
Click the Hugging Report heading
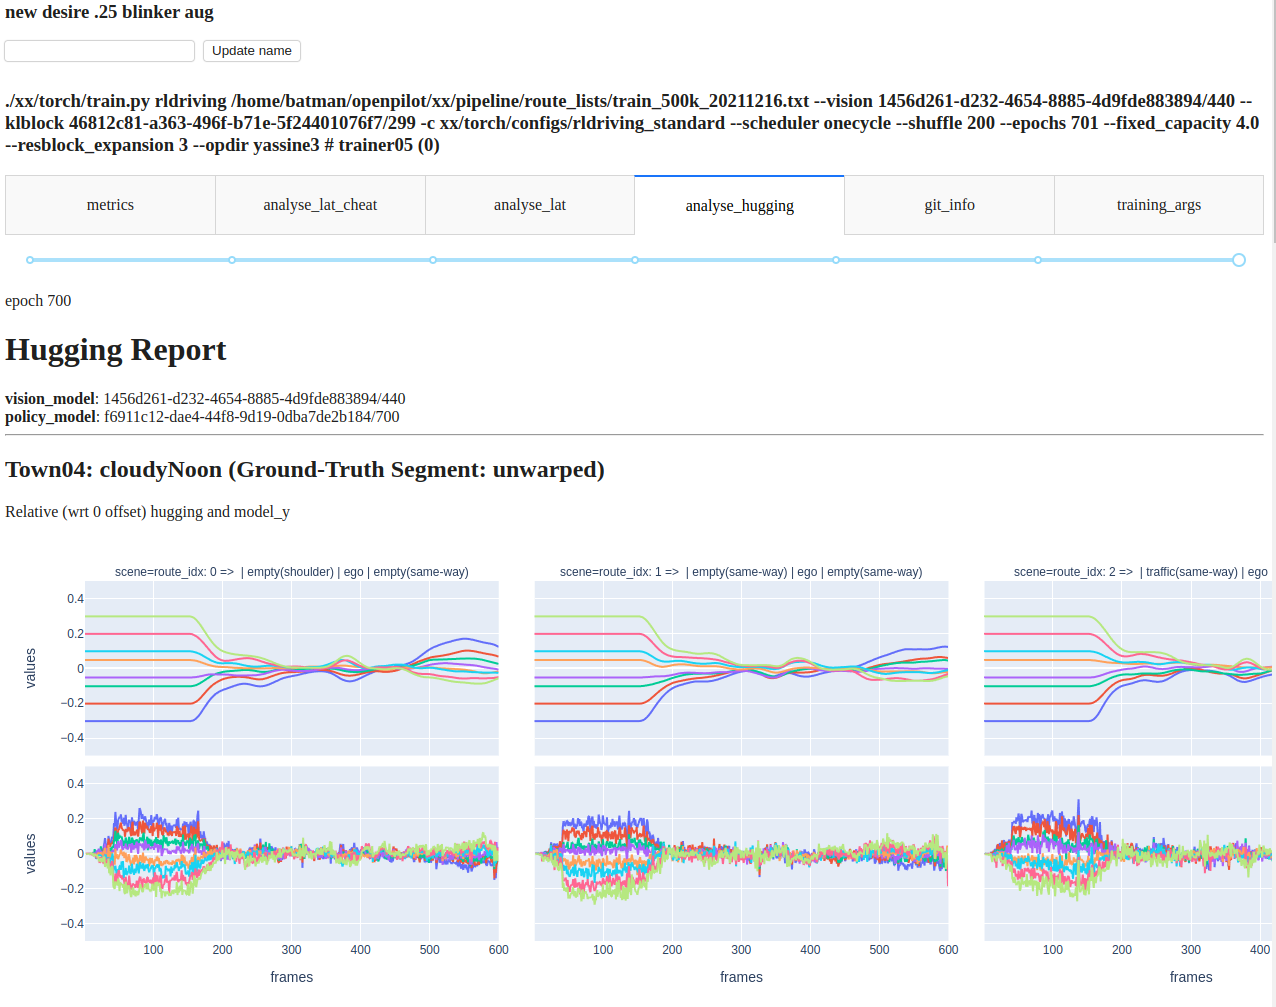pos(116,350)
